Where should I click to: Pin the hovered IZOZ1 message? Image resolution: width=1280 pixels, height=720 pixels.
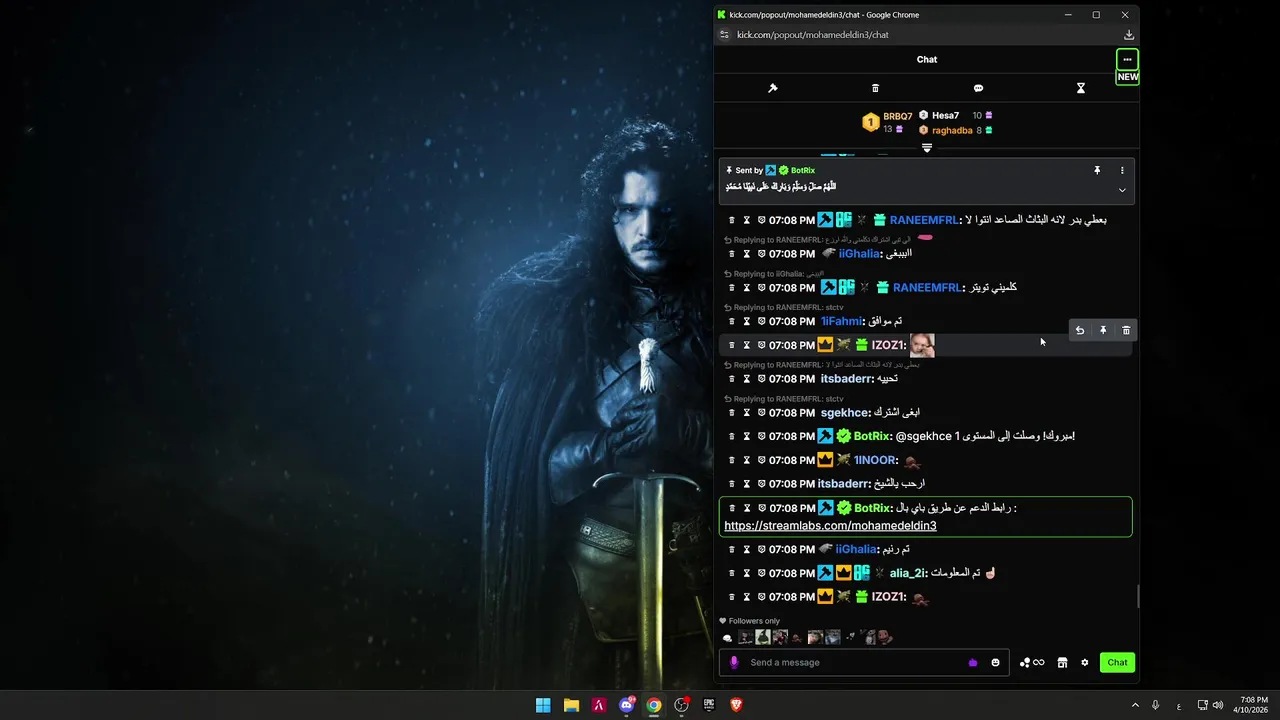[1103, 330]
